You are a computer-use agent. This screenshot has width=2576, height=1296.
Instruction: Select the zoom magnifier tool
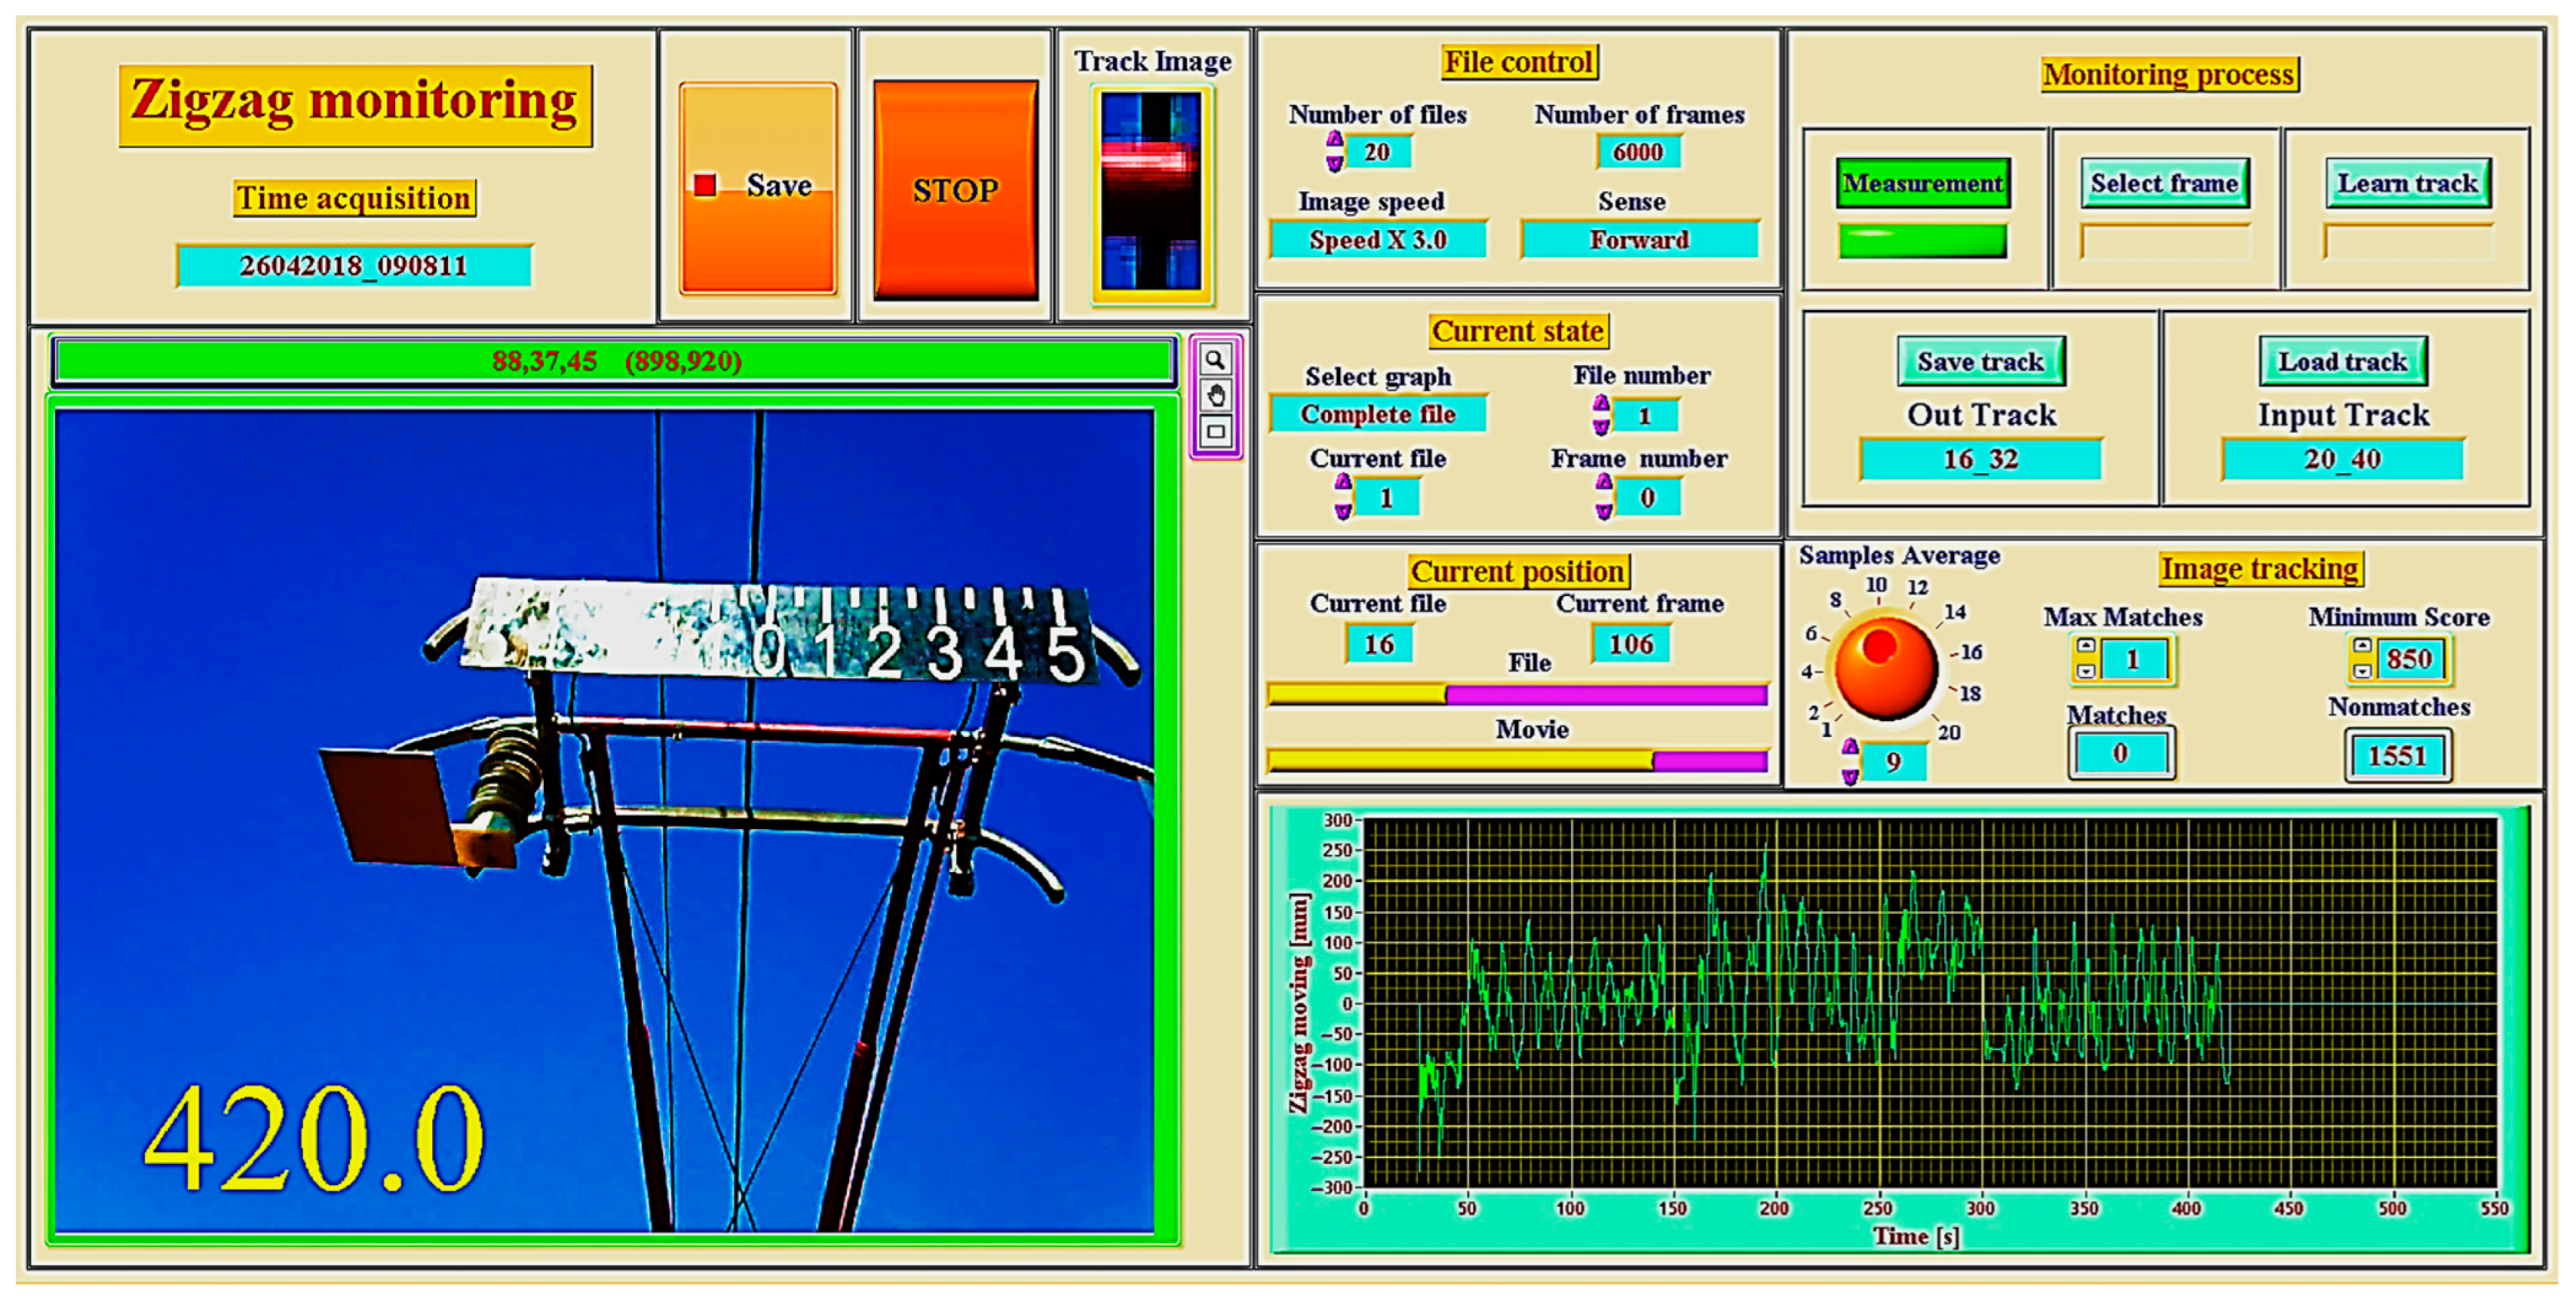tap(1215, 359)
